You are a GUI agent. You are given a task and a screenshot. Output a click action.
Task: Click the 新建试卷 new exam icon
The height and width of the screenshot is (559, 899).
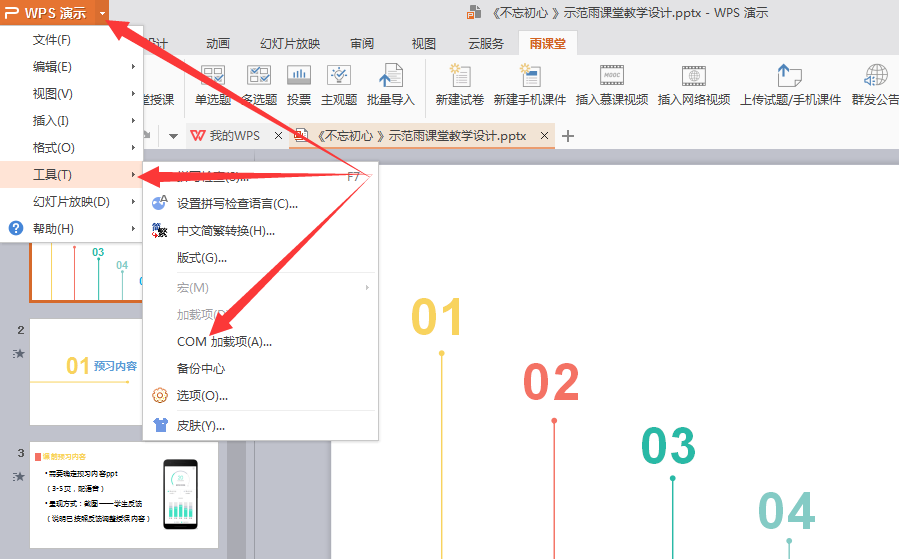(x=459, y=75)
